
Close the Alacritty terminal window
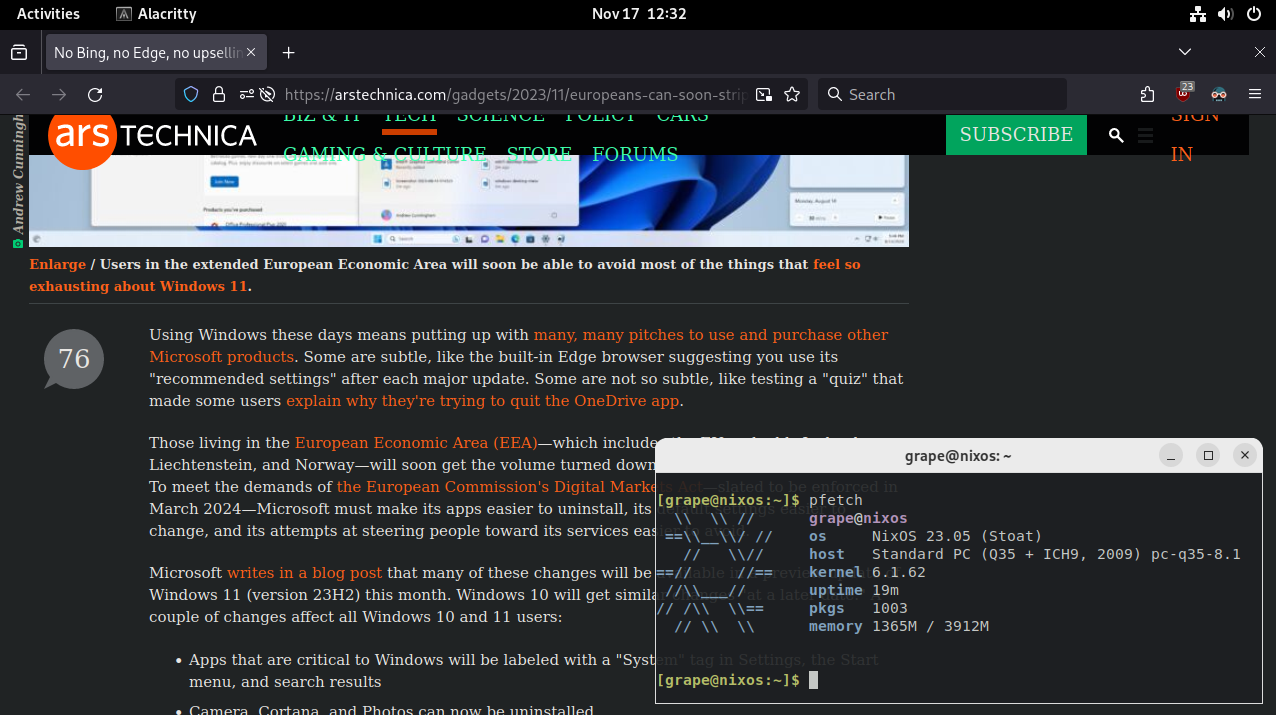1244,455
